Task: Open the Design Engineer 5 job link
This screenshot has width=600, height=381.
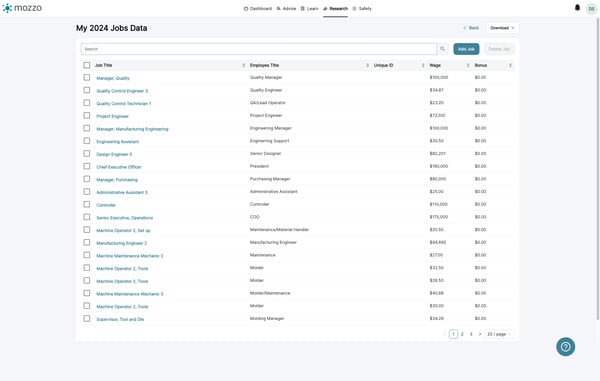Action: click(114, 154)
